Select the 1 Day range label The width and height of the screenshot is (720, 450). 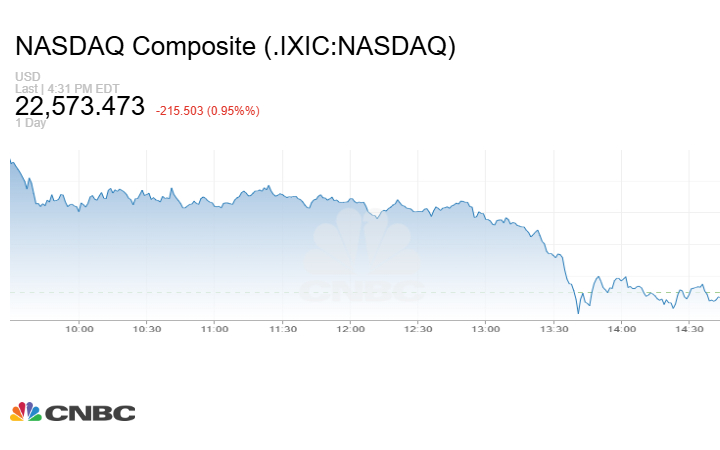point(30,123)
